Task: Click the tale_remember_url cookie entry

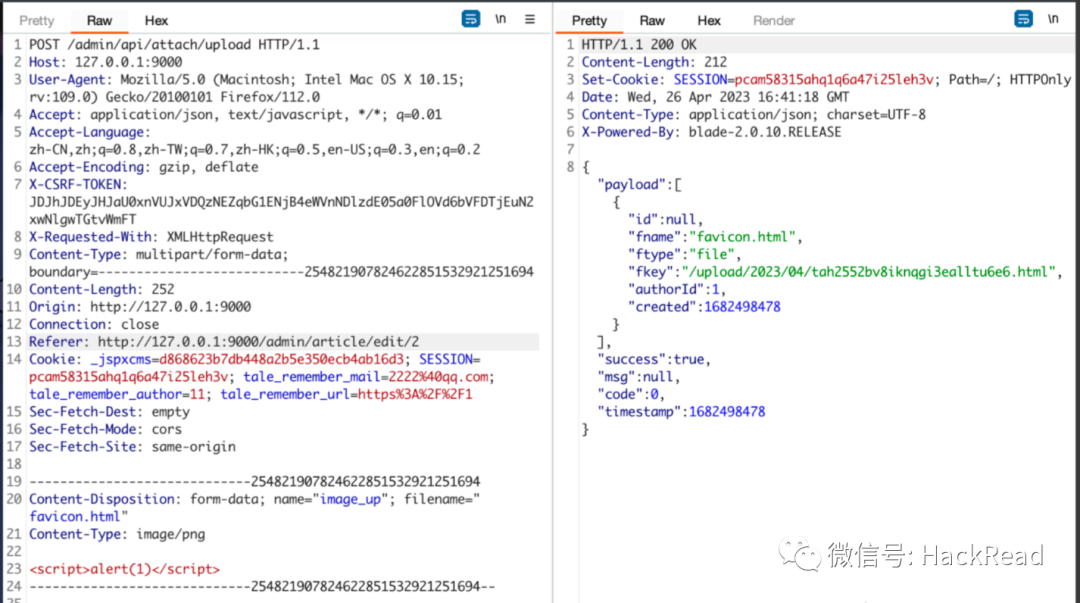Action: [x=346, y=395]
